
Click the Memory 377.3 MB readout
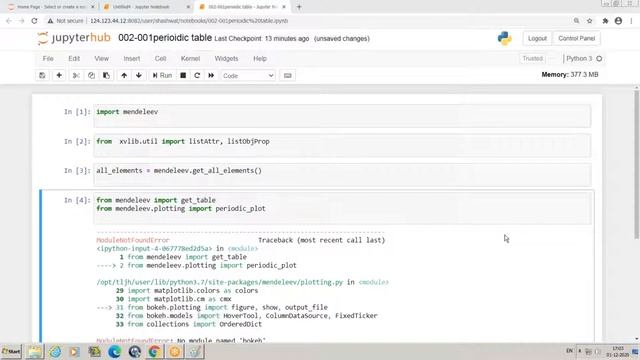(570, 75)
